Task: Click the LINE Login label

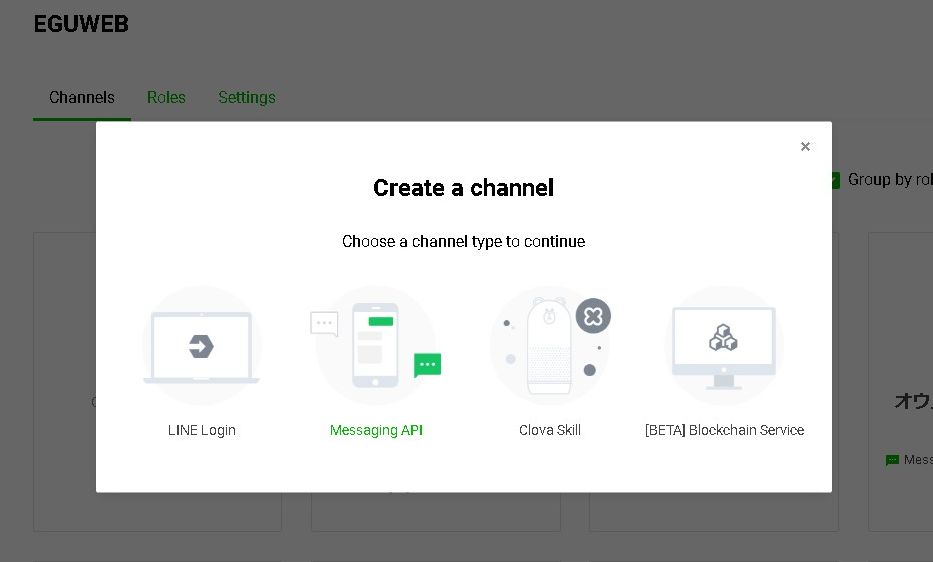Action: (x=202, y=430)
